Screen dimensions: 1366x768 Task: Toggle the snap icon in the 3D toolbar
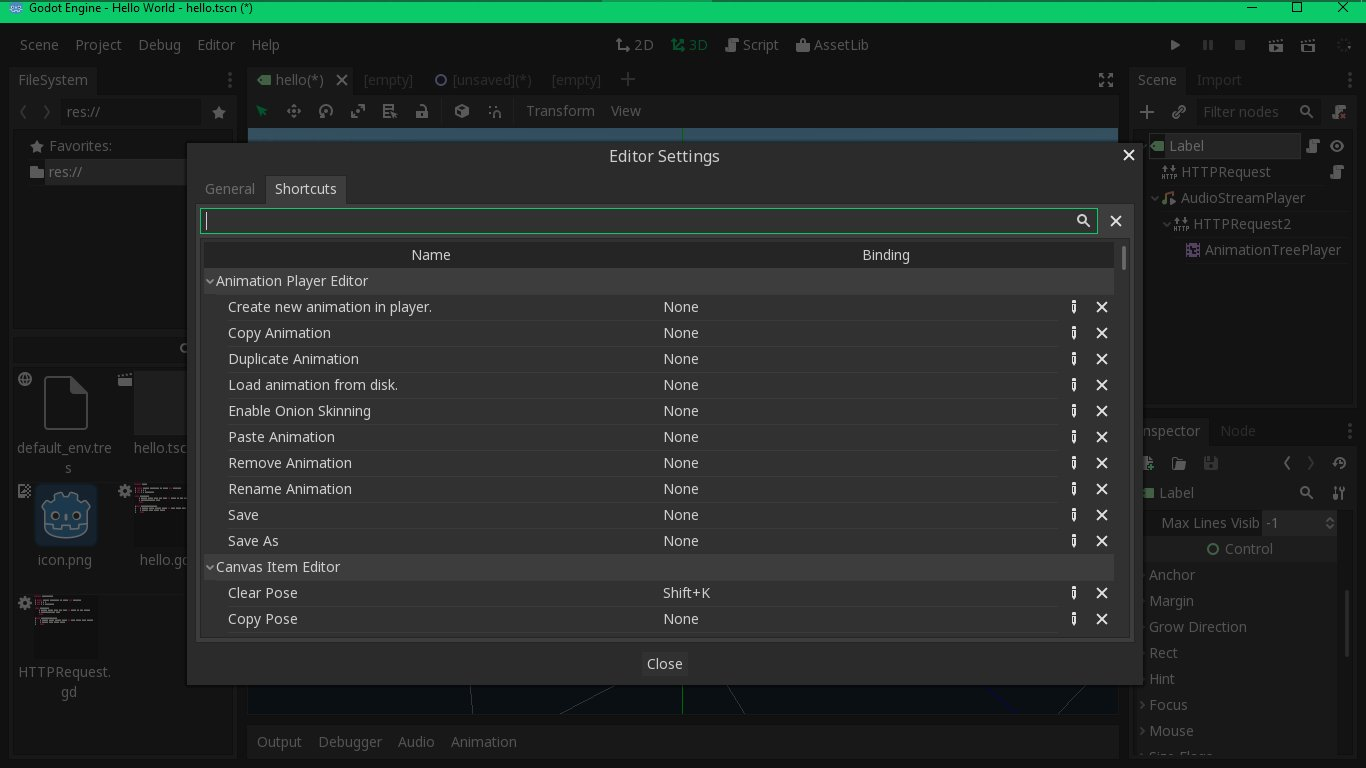point(494,111)
